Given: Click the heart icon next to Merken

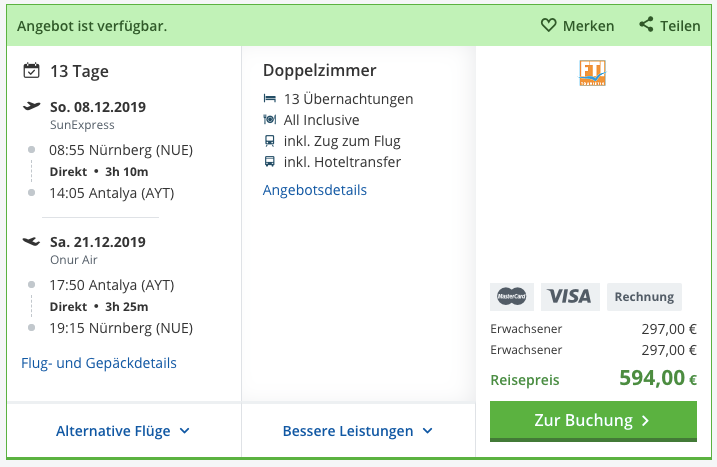Looking at the screenshot, I should 548,25.
